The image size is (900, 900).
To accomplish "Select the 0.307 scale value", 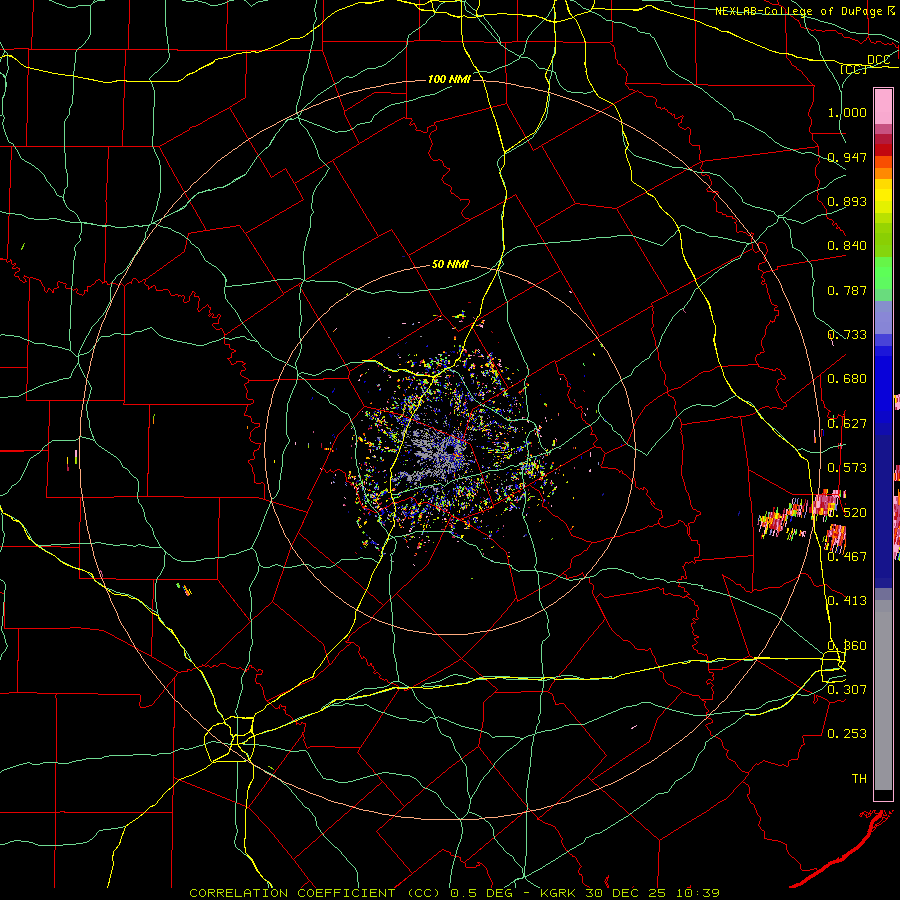I will [847, 689].
